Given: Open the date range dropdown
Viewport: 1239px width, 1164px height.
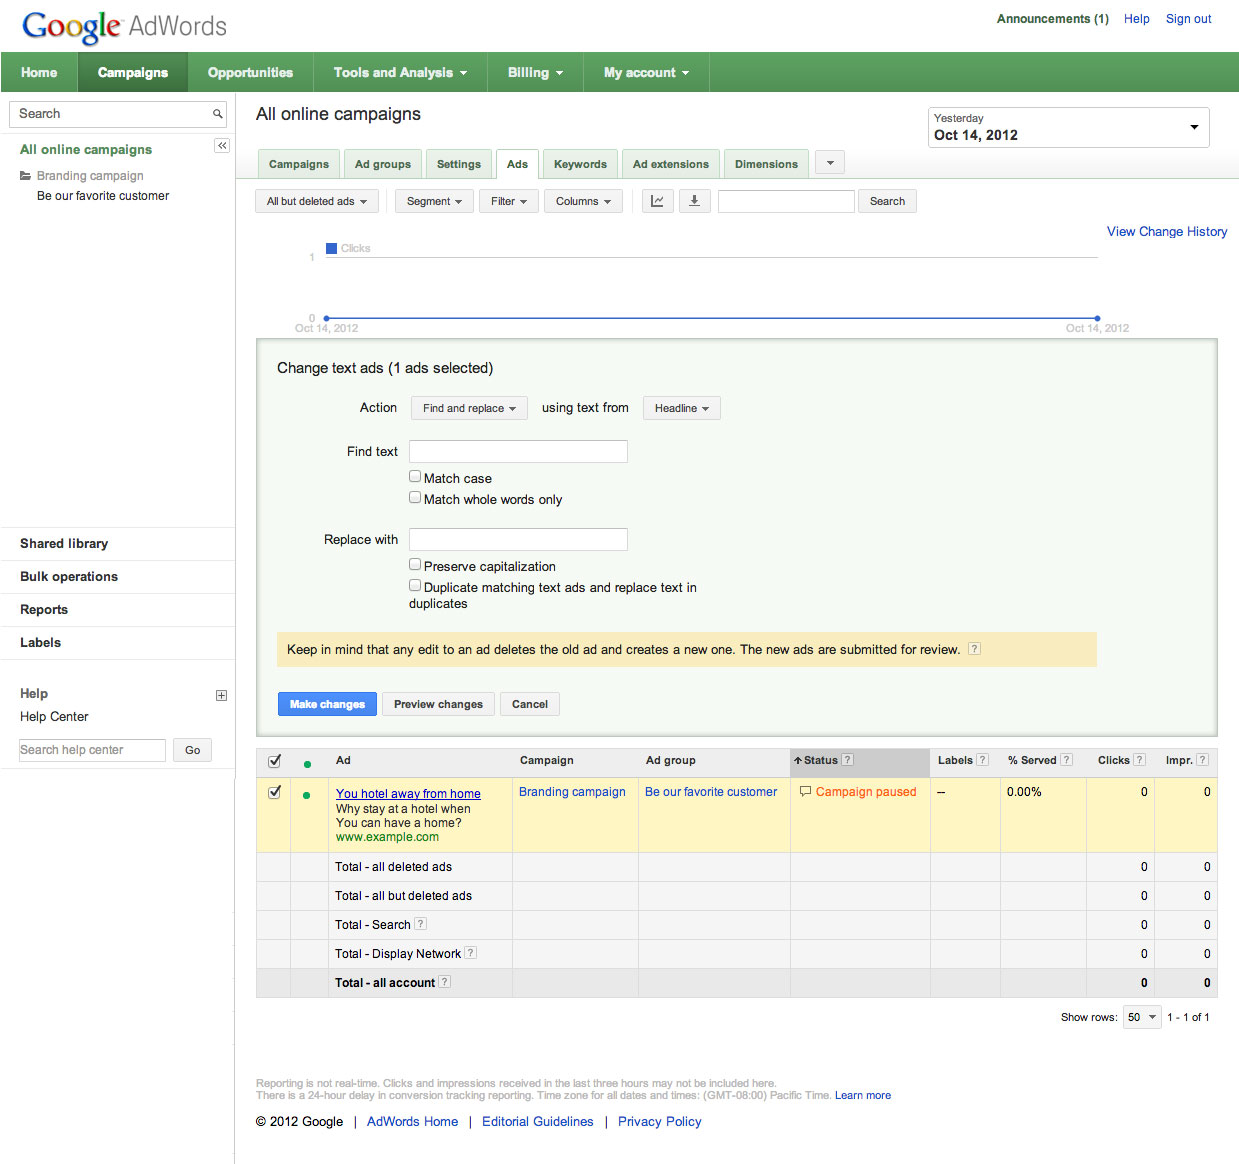Looking at the screenshot, I should point(1068,127).
